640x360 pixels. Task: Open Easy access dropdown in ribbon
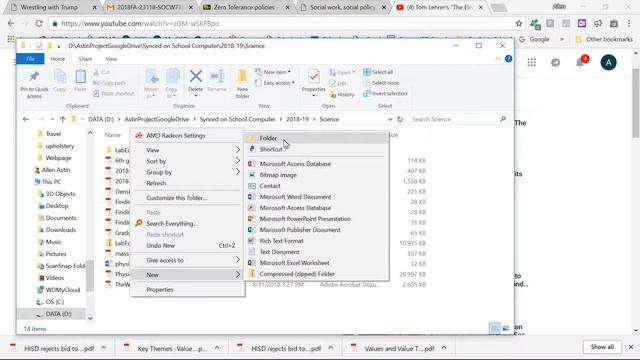[x=275, y=83]
